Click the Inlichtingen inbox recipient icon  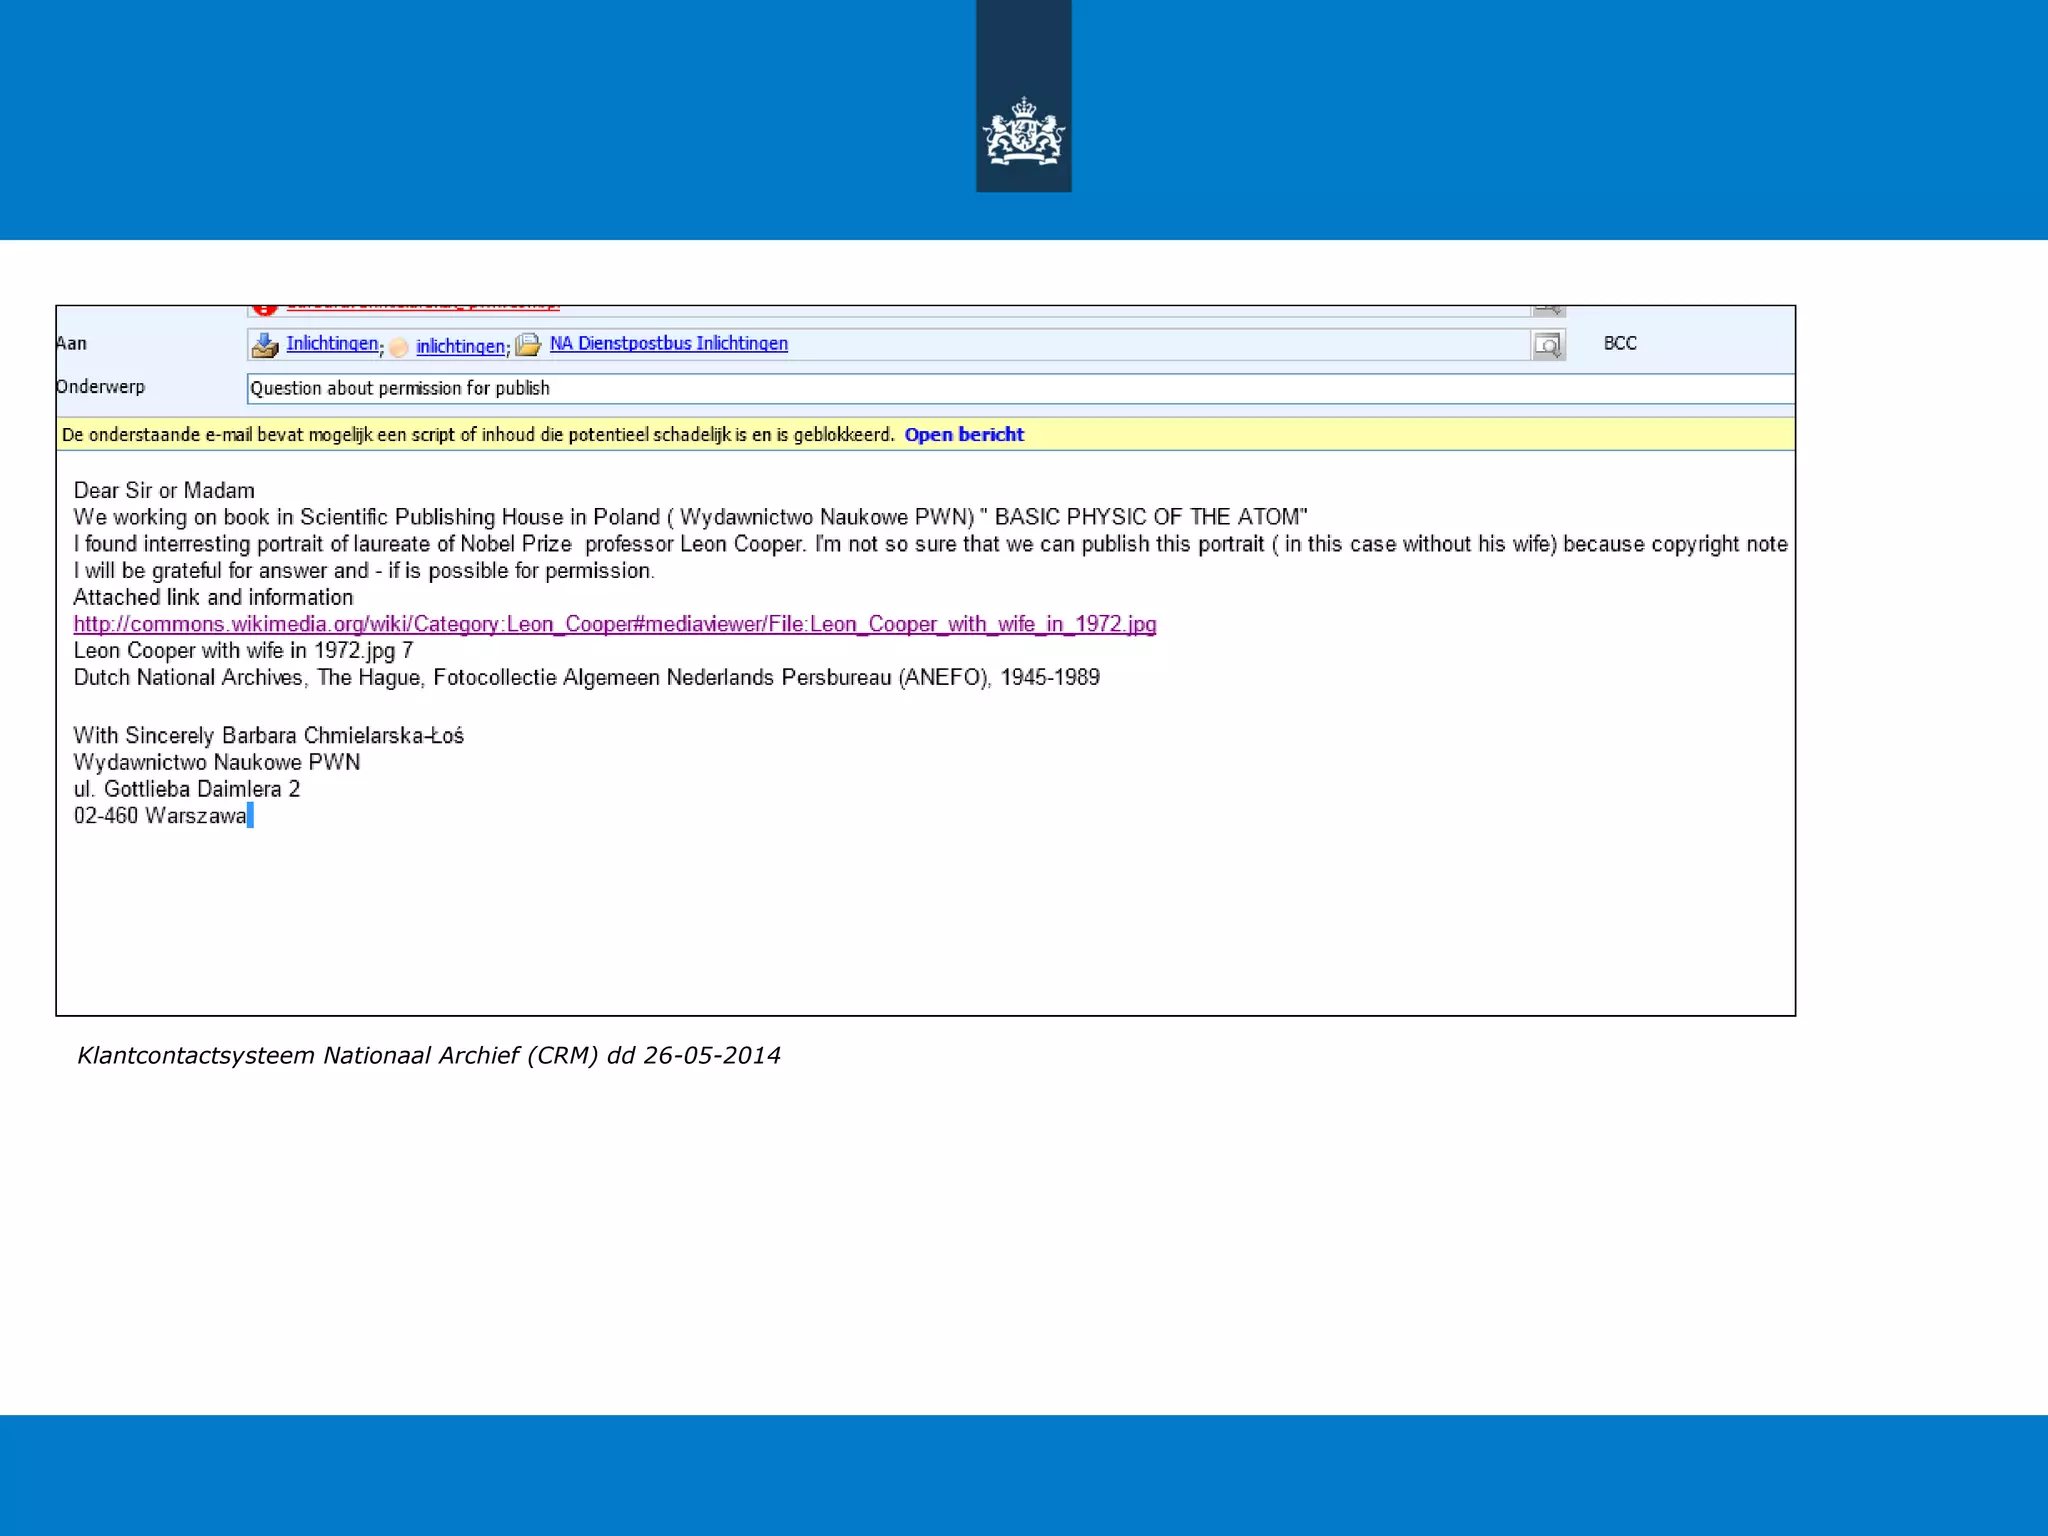(265, 345)
